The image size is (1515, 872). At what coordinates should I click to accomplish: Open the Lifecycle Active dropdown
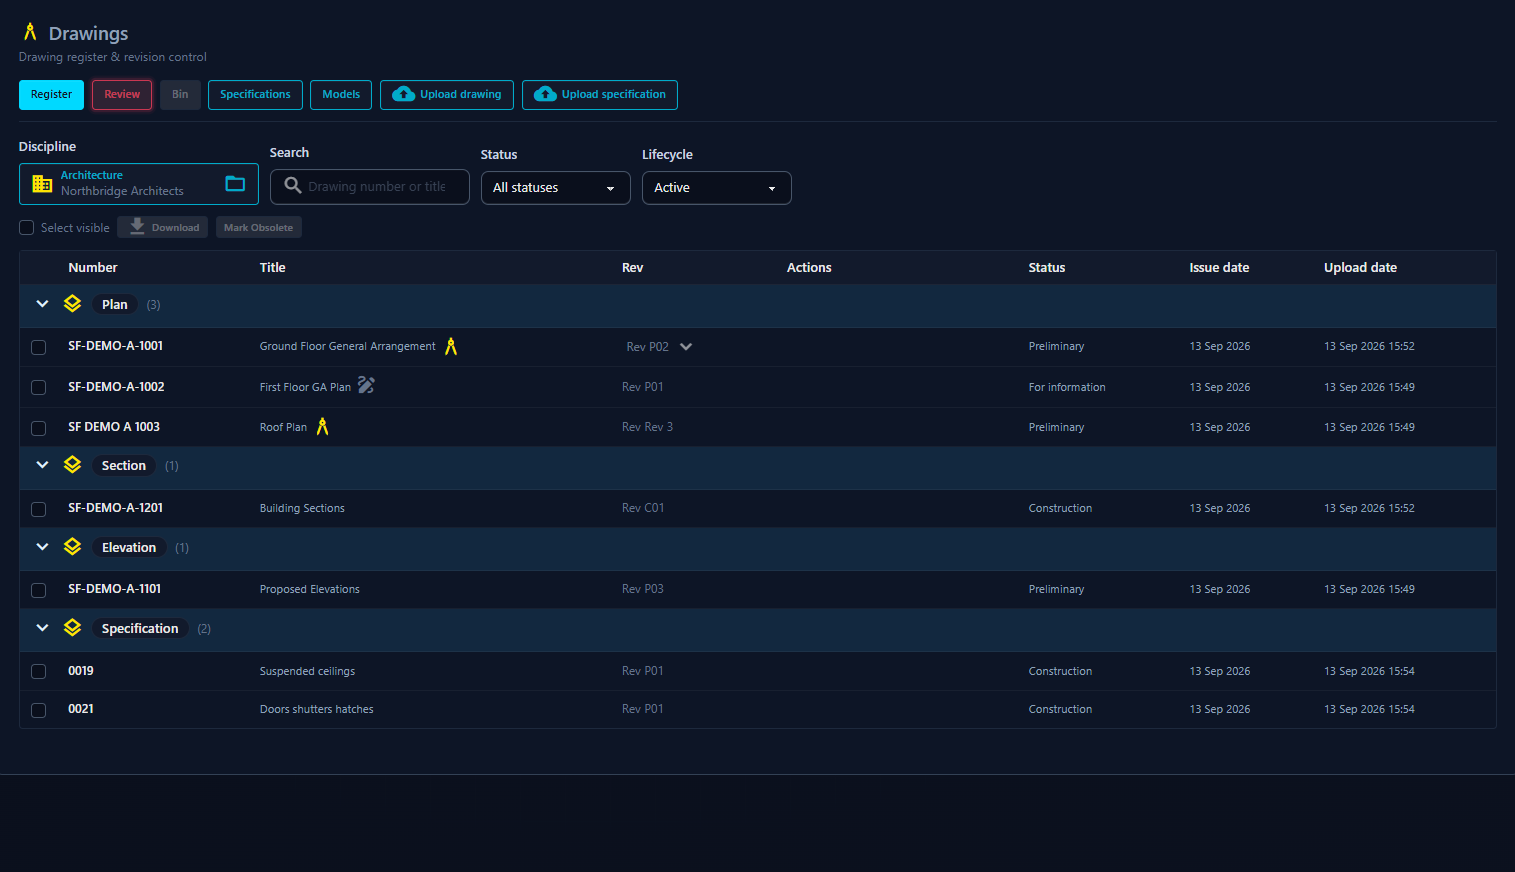(716, 188)
